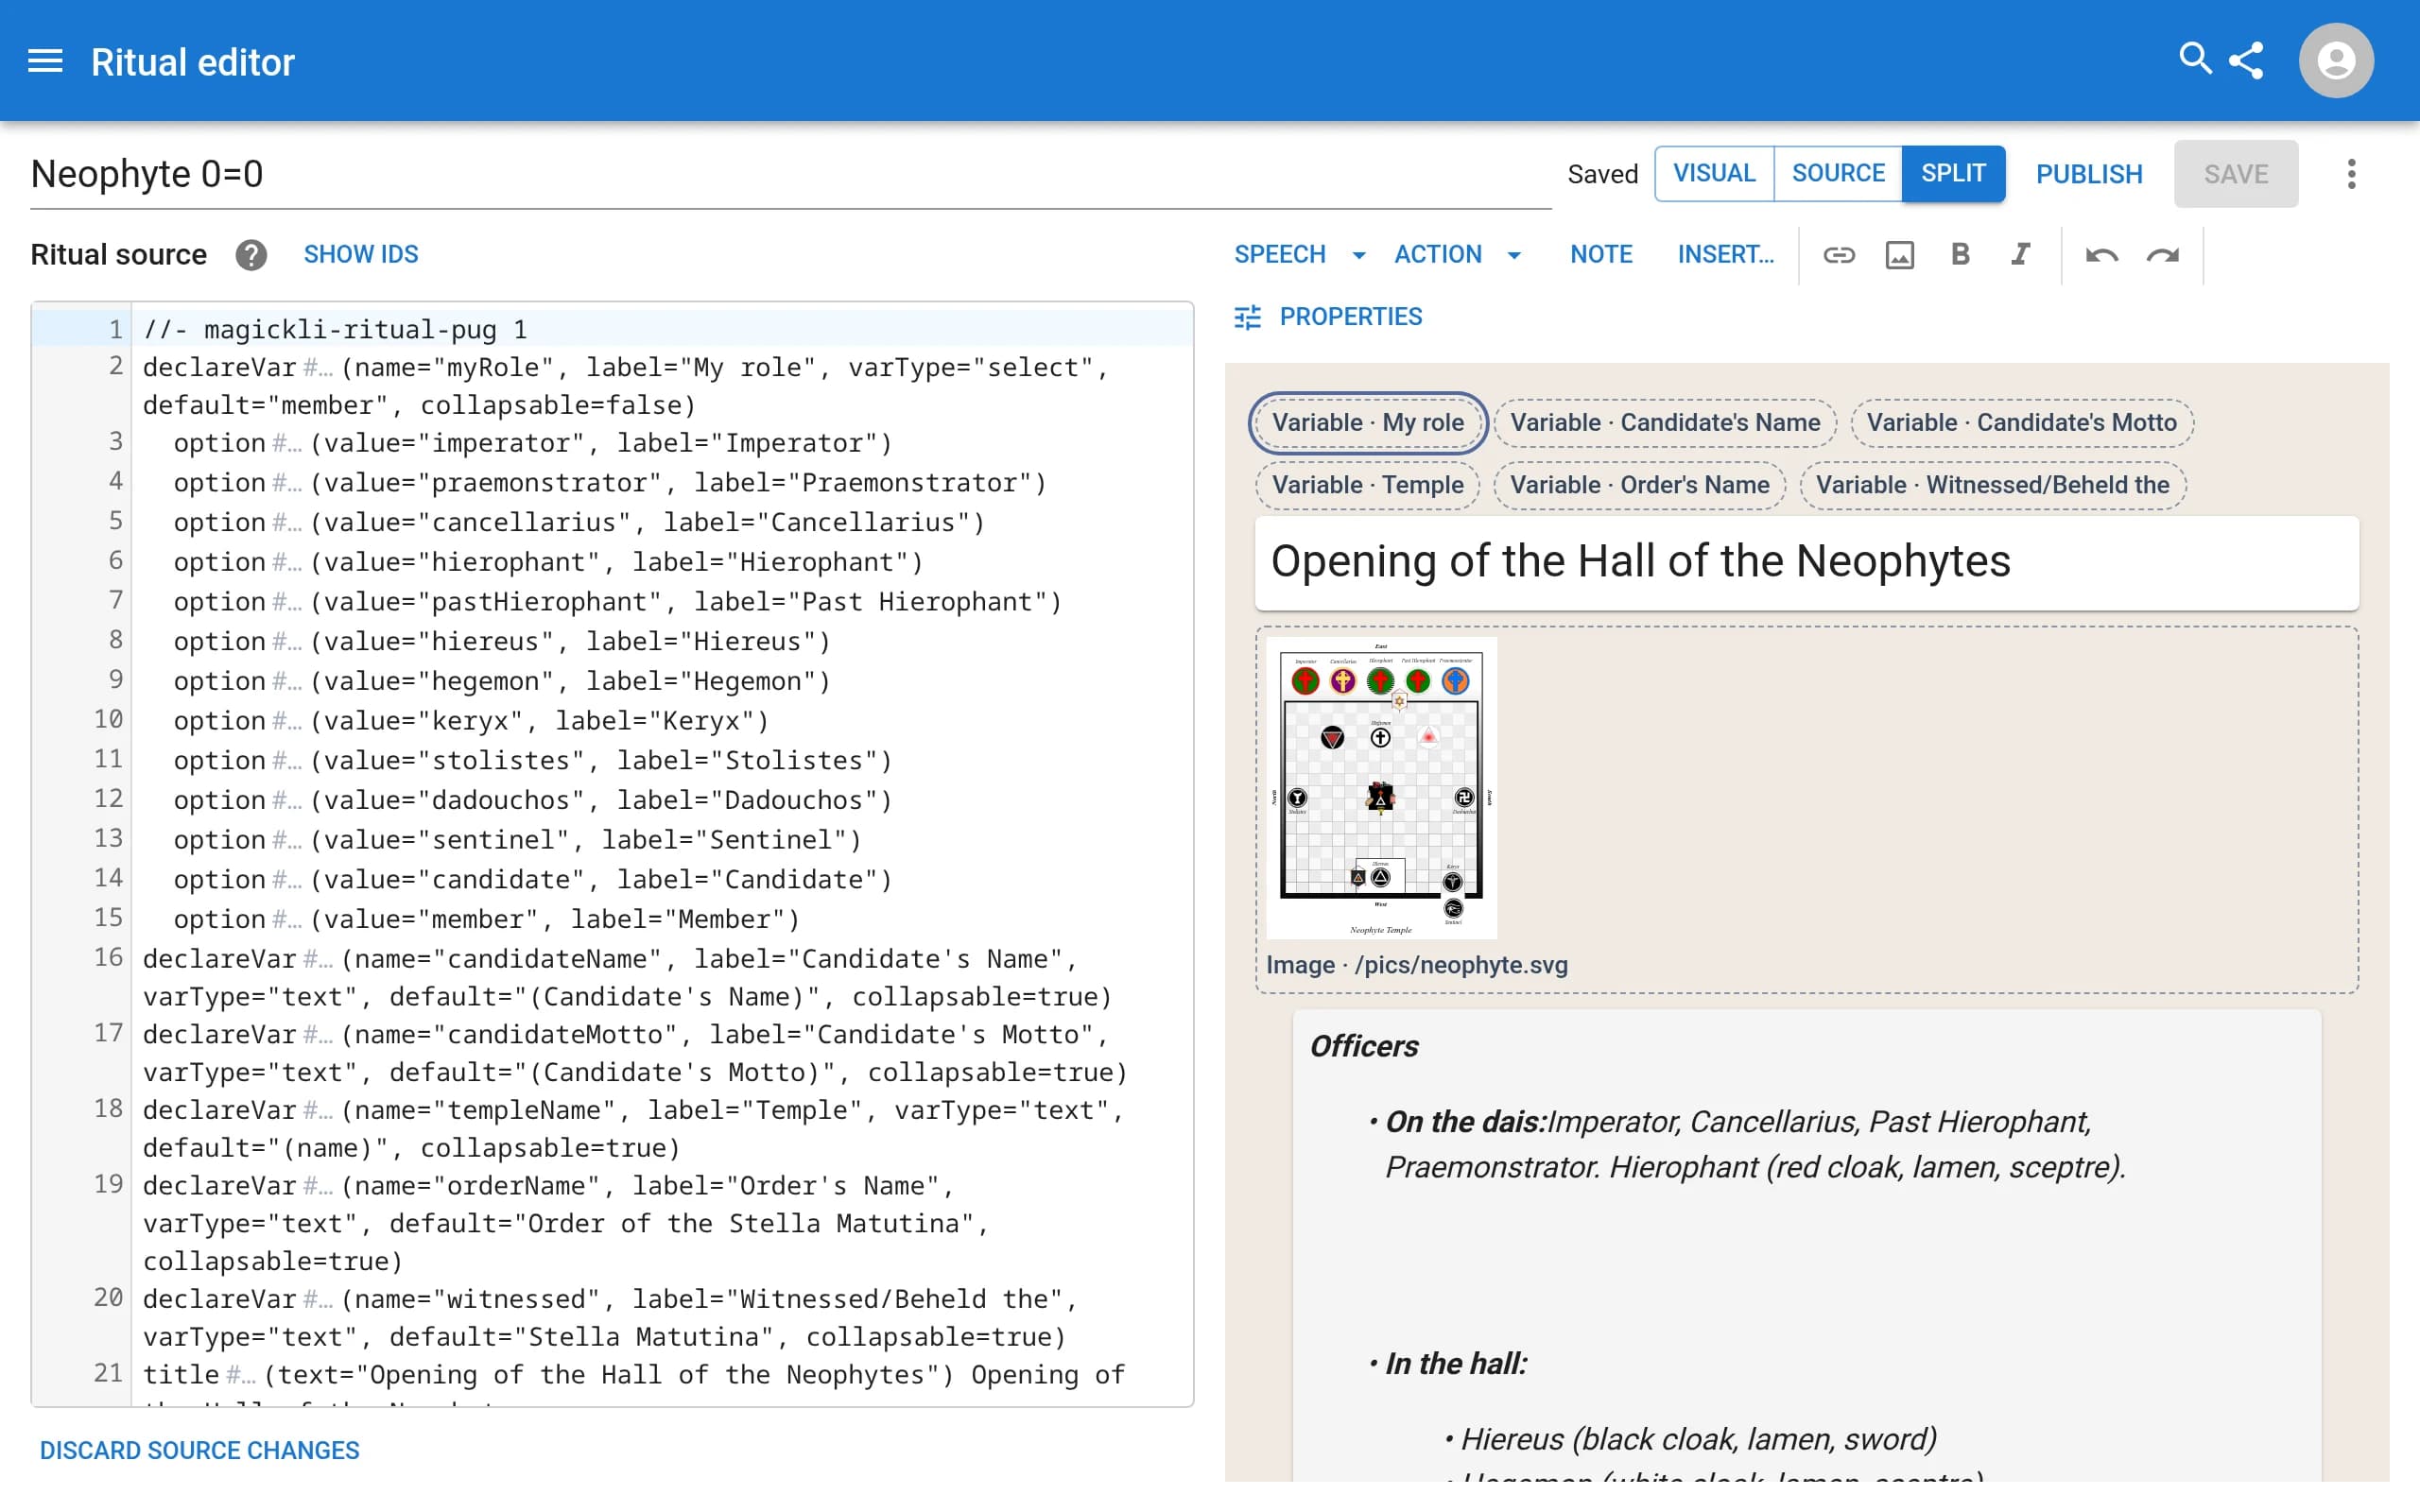
Task: Click the SAVE button
Action: click(x=2236, y=174)
